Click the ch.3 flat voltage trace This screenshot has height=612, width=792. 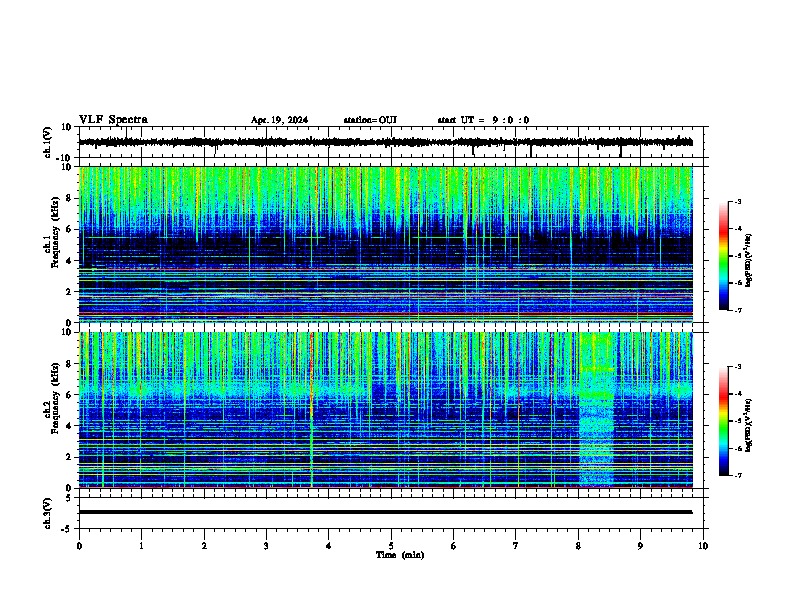(x=385, y=512)
